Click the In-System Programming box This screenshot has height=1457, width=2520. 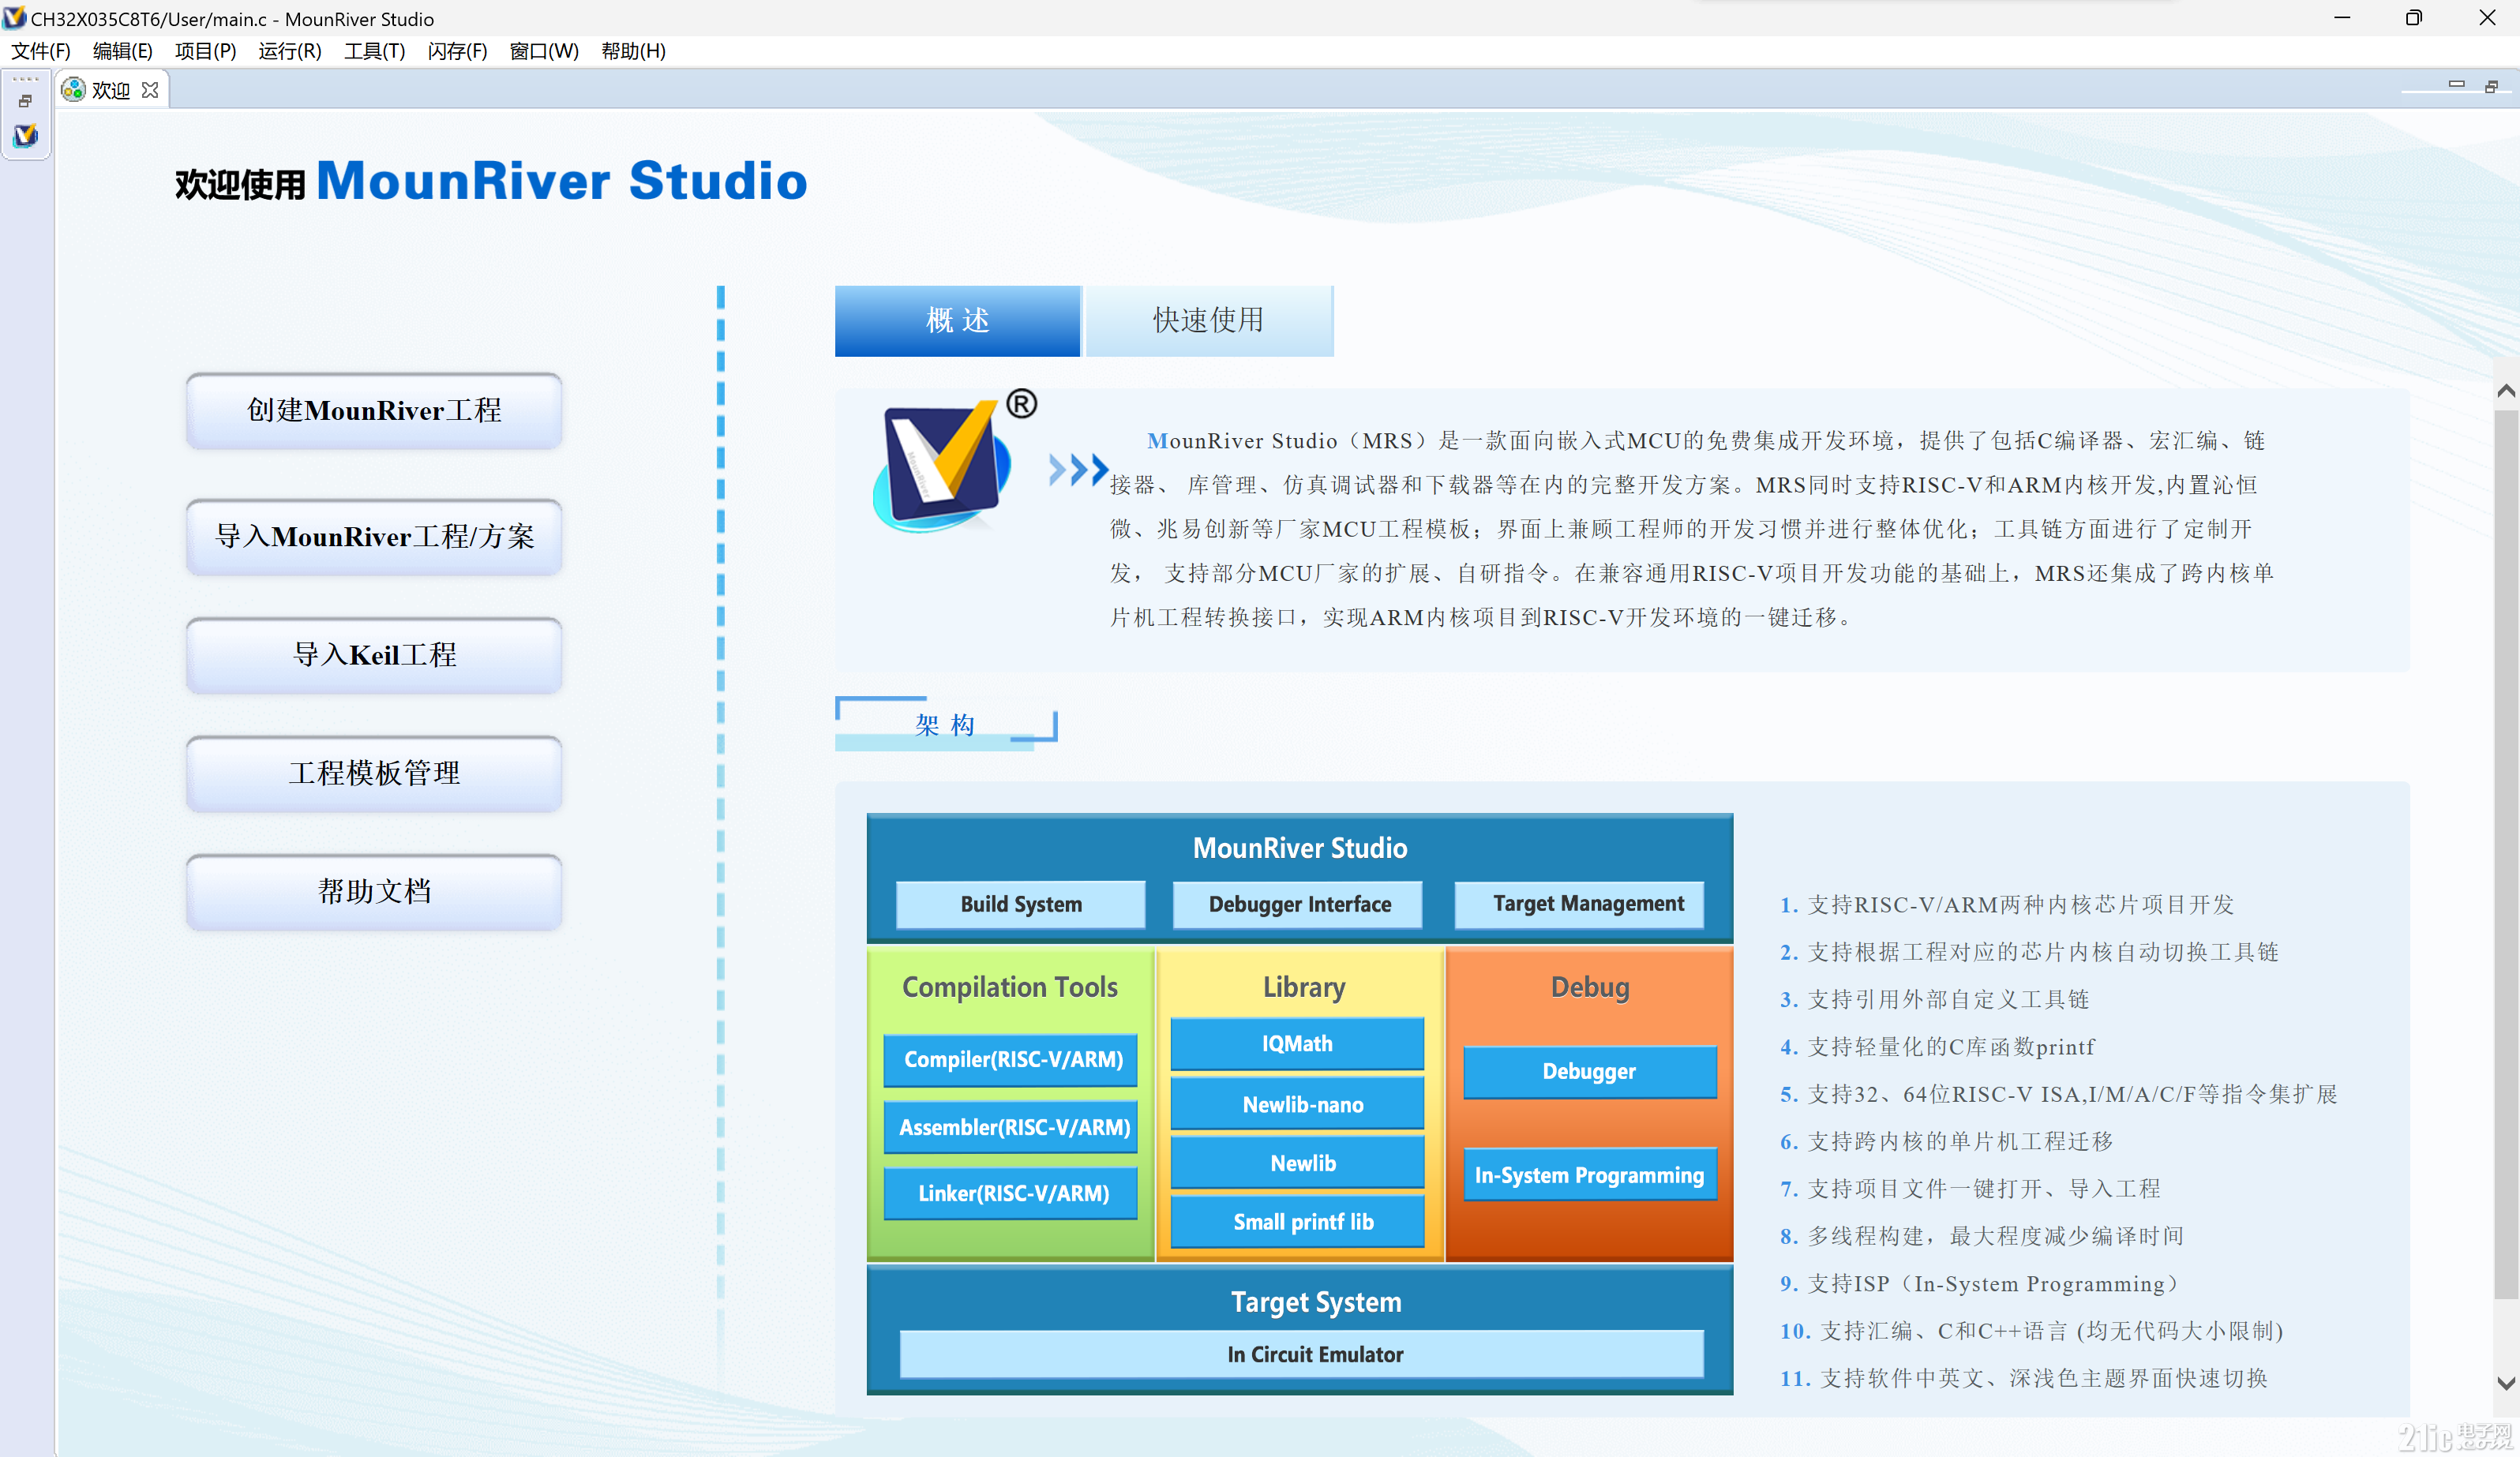(x=1590, y=1175)
